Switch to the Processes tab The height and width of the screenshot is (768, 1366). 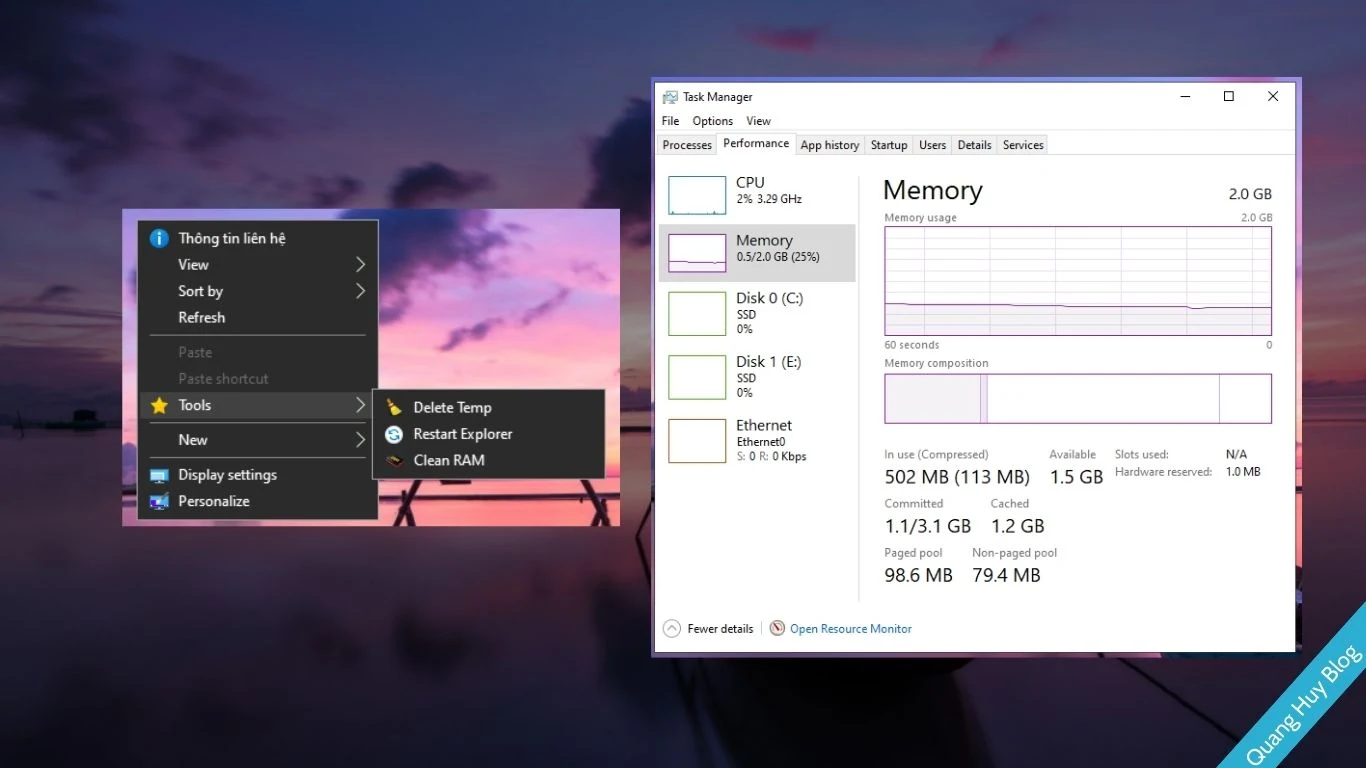(x=687, y=145)
